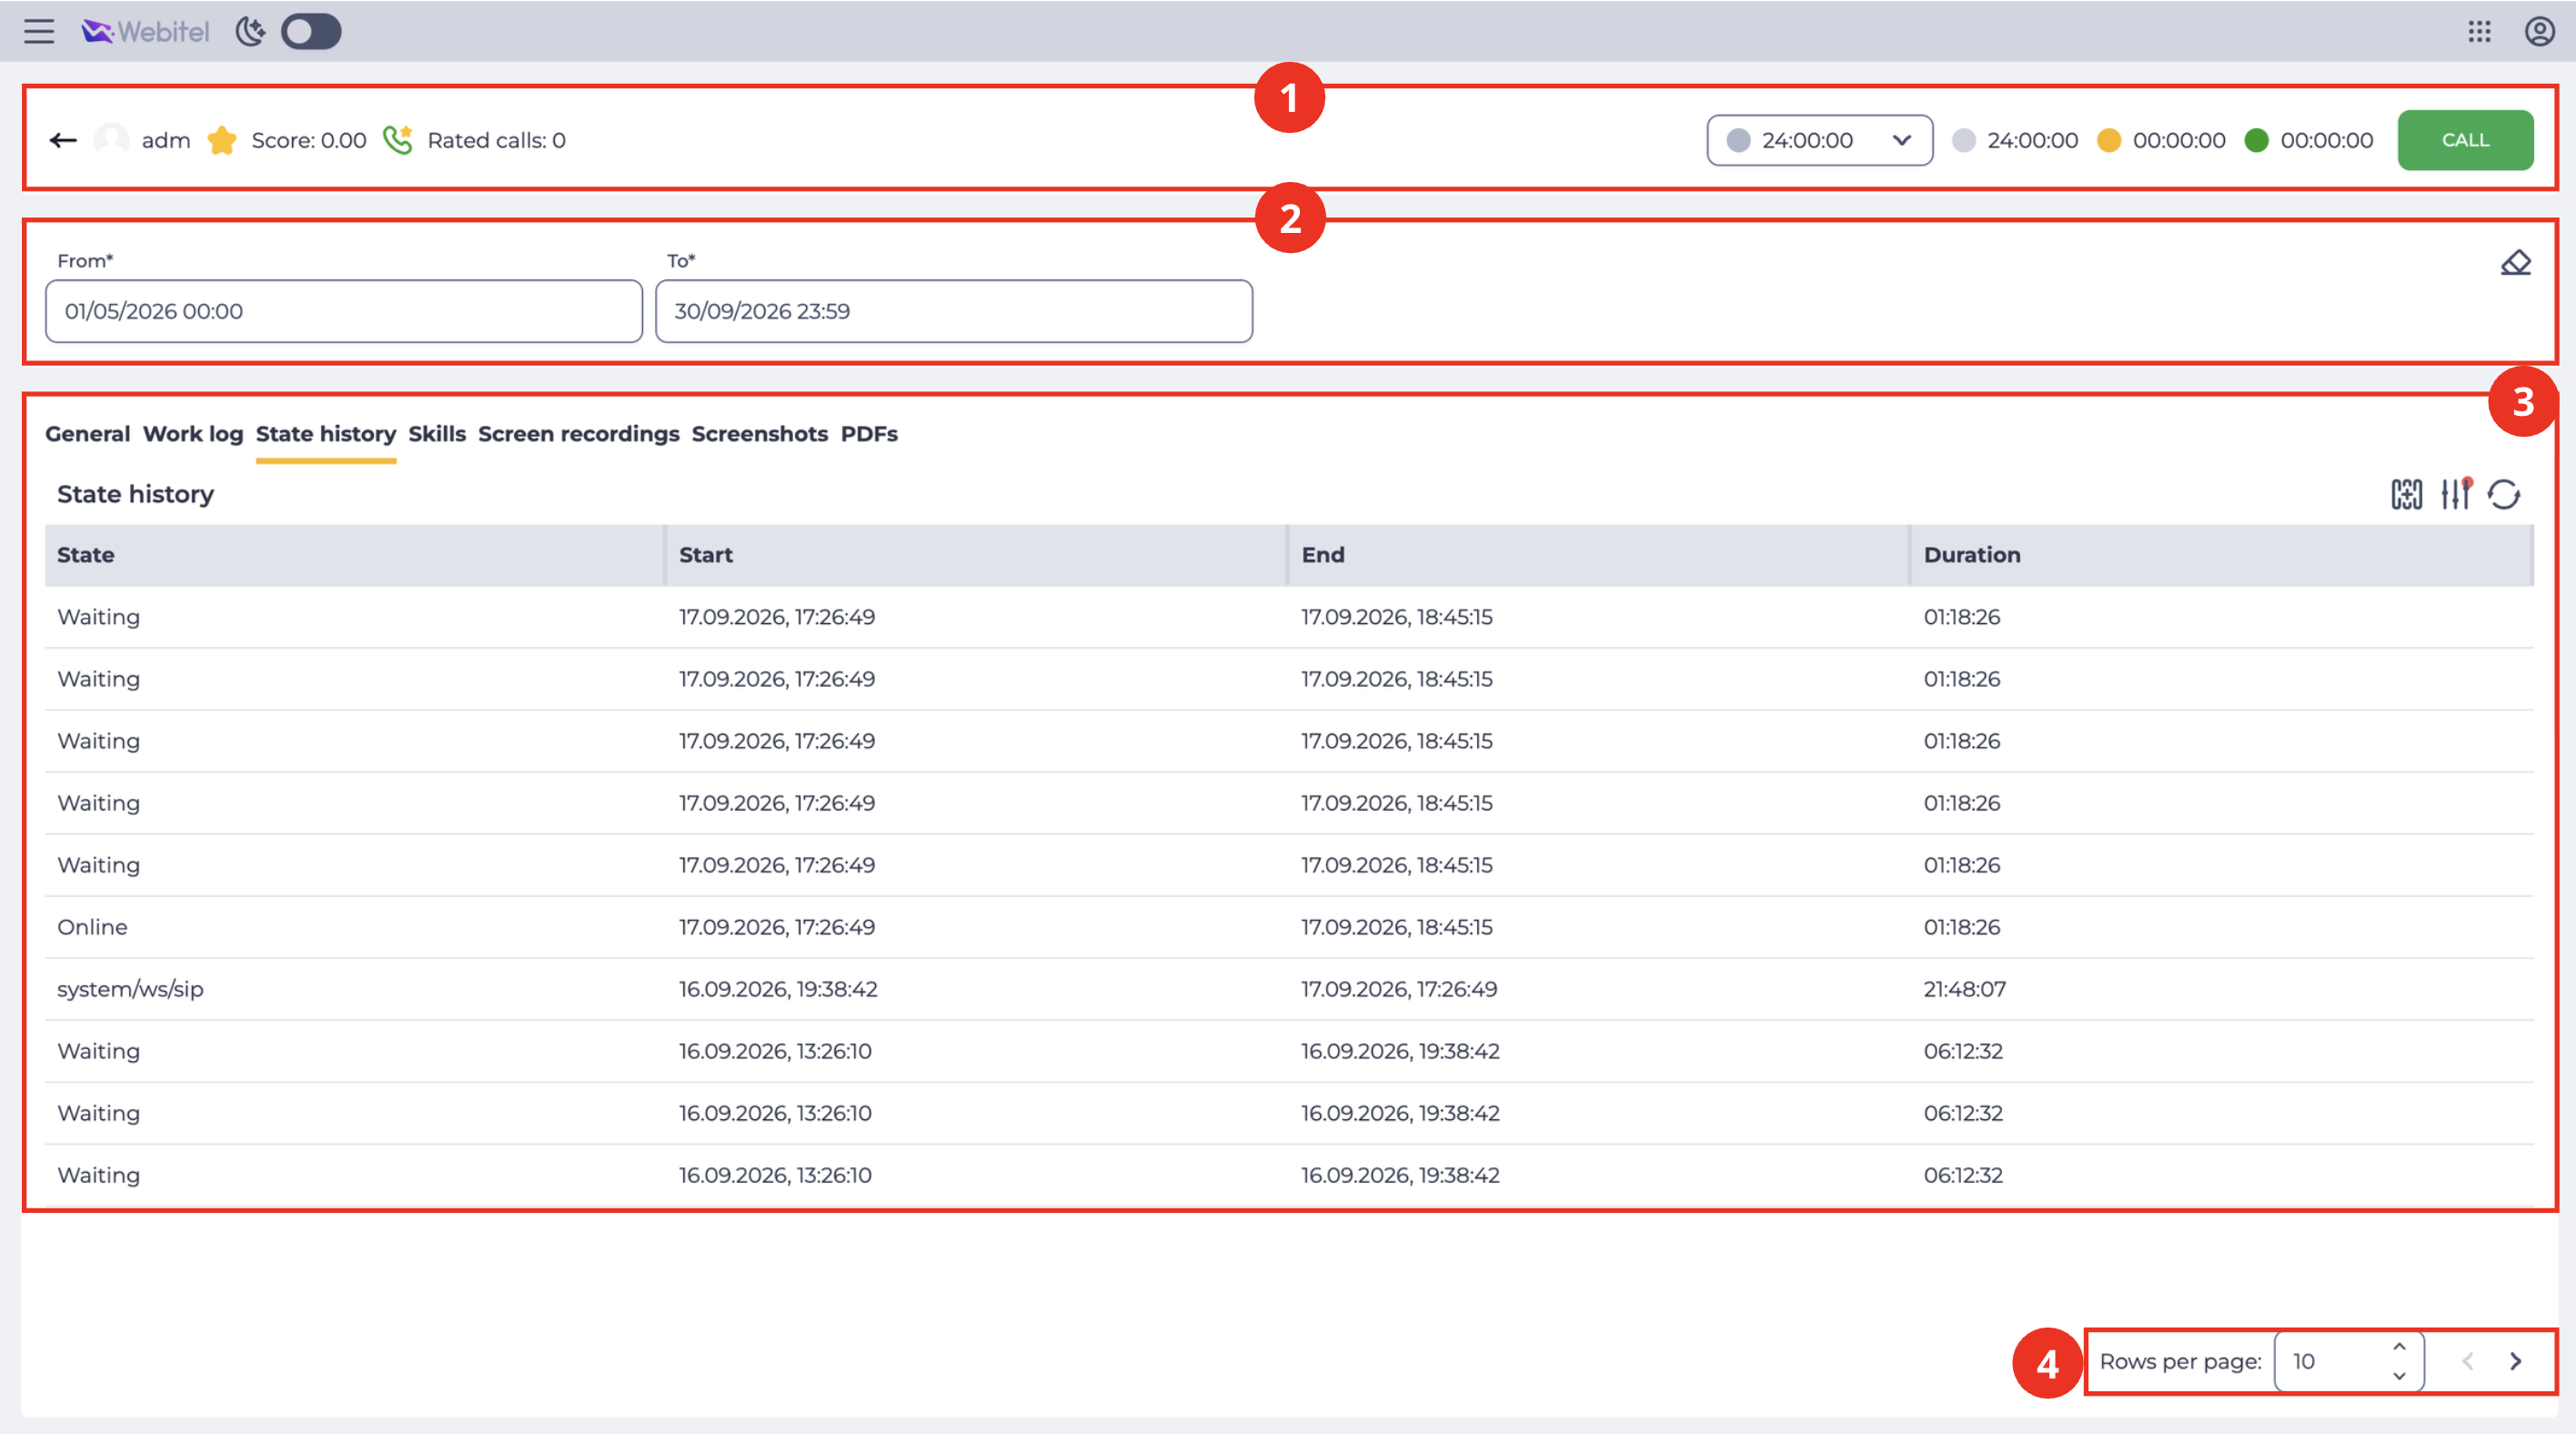Toggle dark mode switch
Viewport: 2576px width, 1434px height.
point(311,32)
